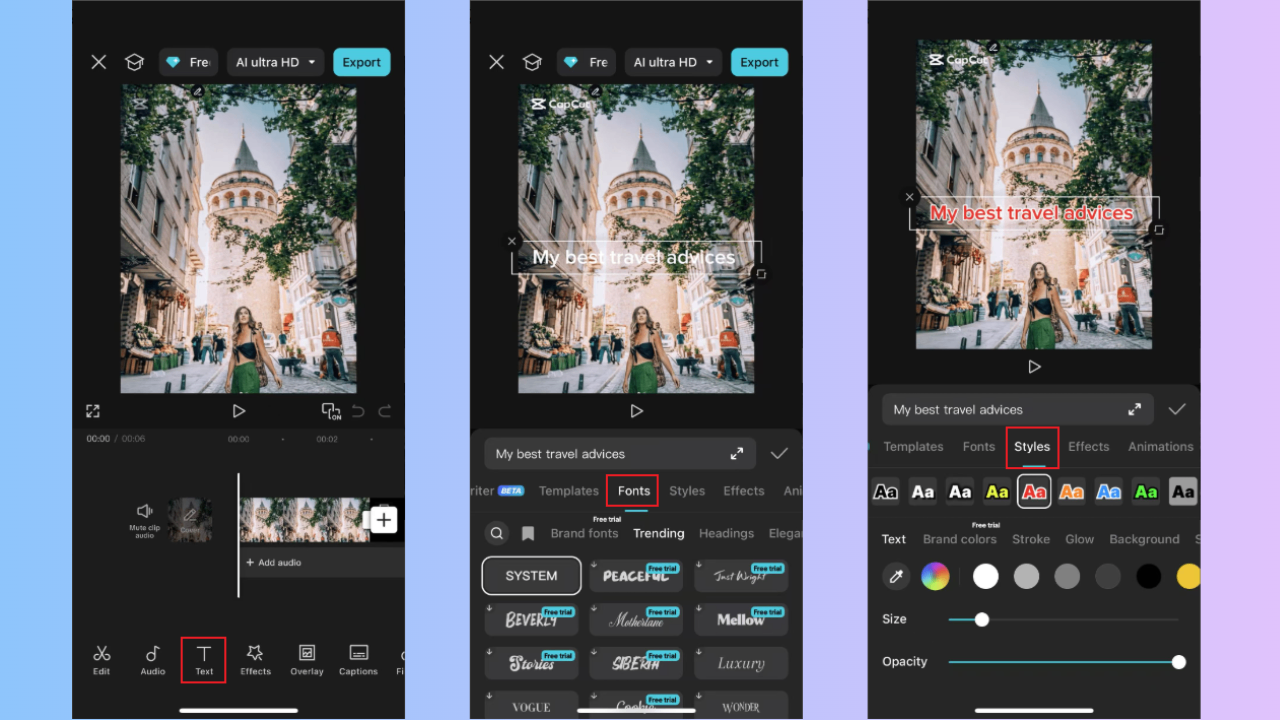Choose the SYSTEM font
Image resolution: width=1280 pixels, height=720 pixels.
(531, 576)
